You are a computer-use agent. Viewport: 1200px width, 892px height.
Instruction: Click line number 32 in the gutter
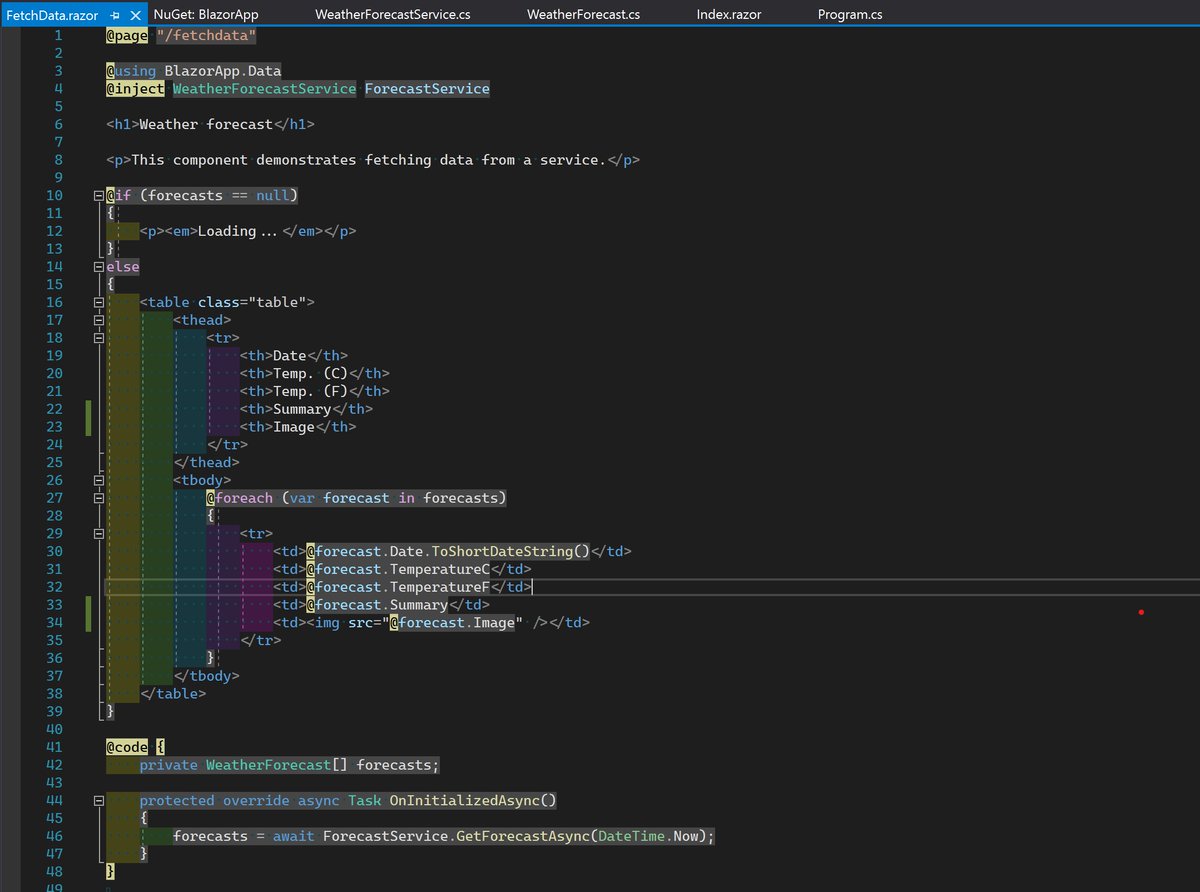tap(54, 587)
